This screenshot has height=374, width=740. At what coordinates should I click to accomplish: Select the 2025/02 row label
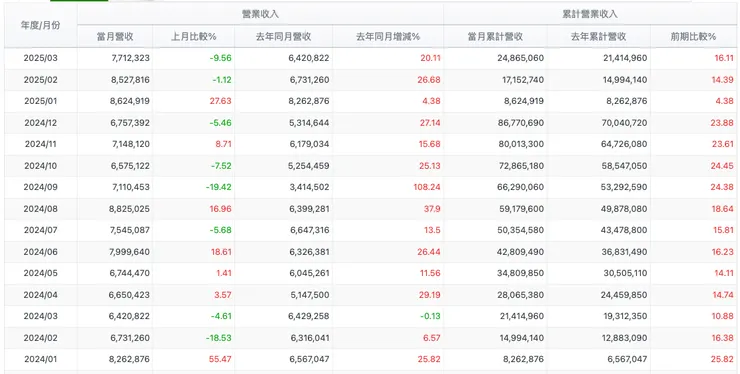tap(41, 80)
